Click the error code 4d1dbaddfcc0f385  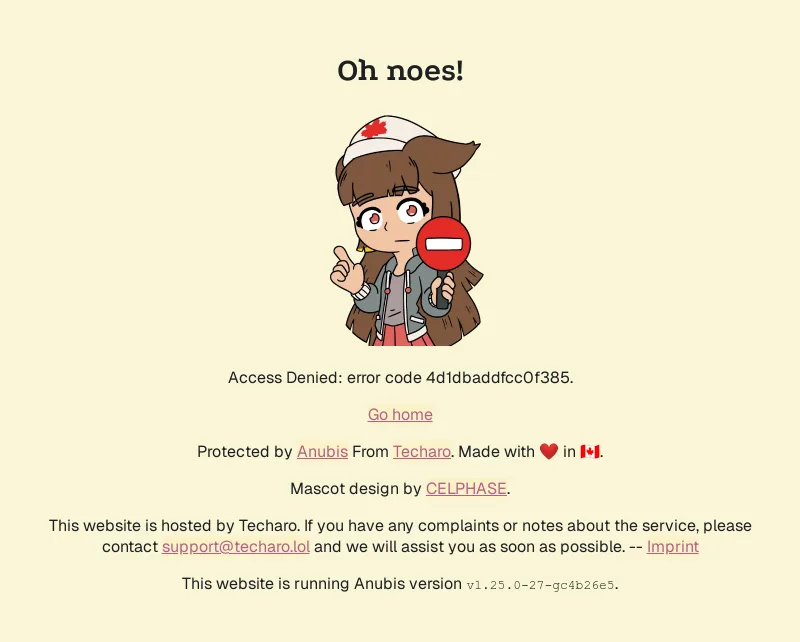click(497, 378)
